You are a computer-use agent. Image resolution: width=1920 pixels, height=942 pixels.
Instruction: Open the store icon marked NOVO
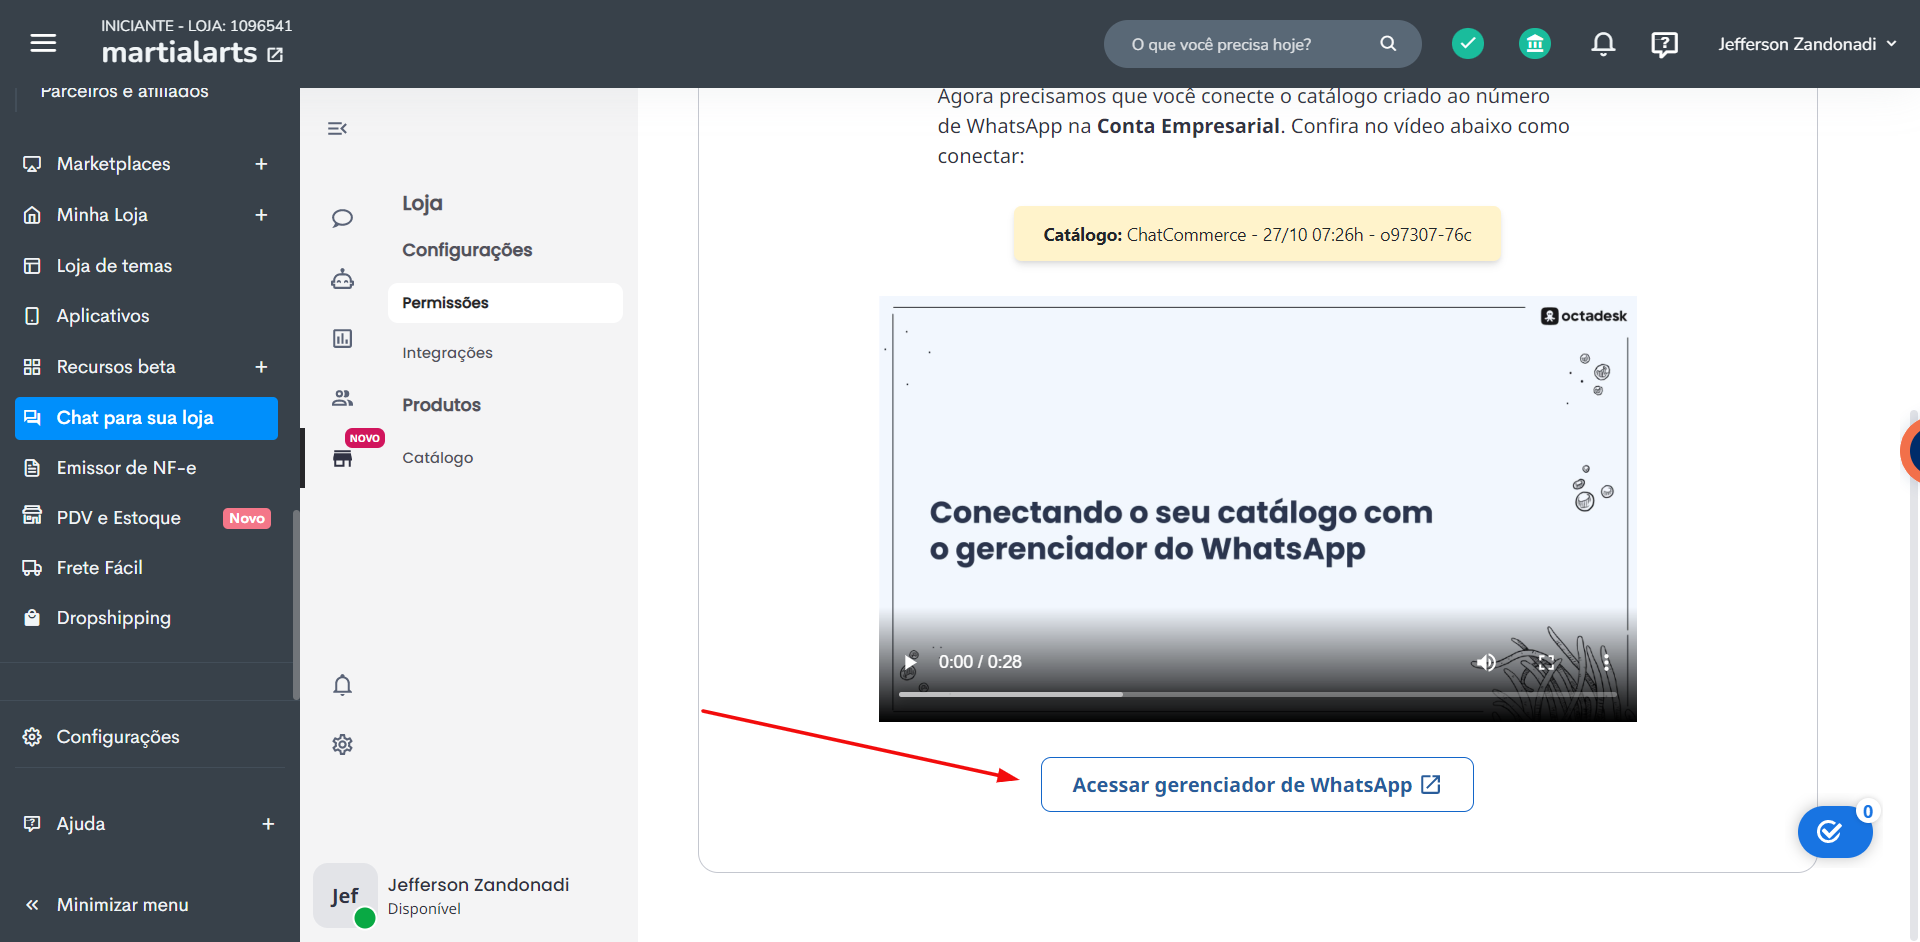coord(342,458)
